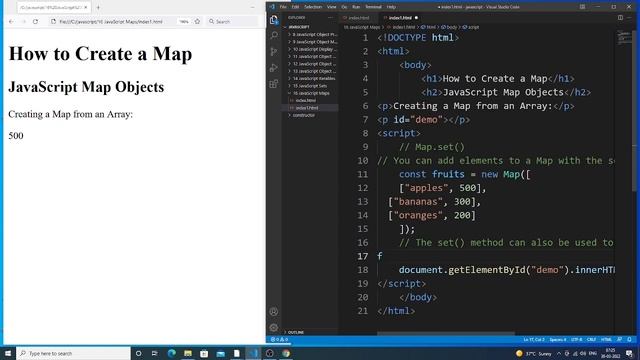Open the Search view in VS Code activity bar
640x360 pixels.
pos(274,36)
